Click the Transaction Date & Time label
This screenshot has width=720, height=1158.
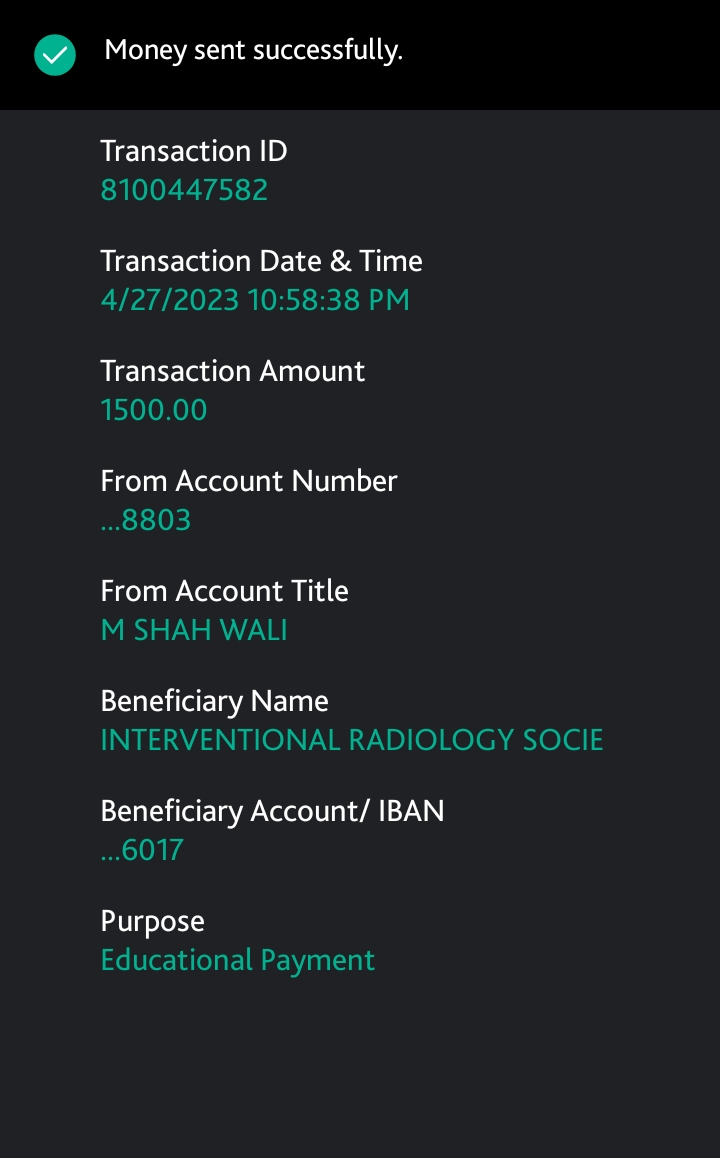[261, 261]
